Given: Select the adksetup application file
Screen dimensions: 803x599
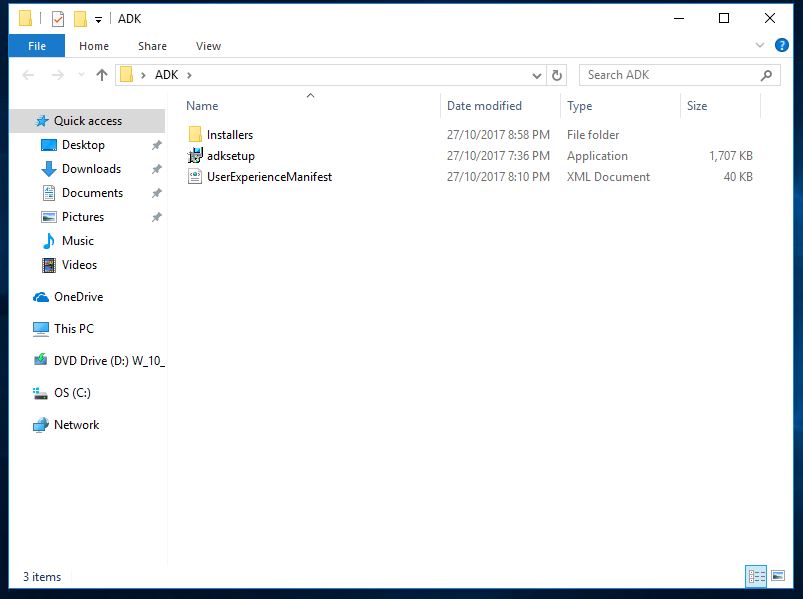Looking at the screenshot, I should click(x=230, y=156).
